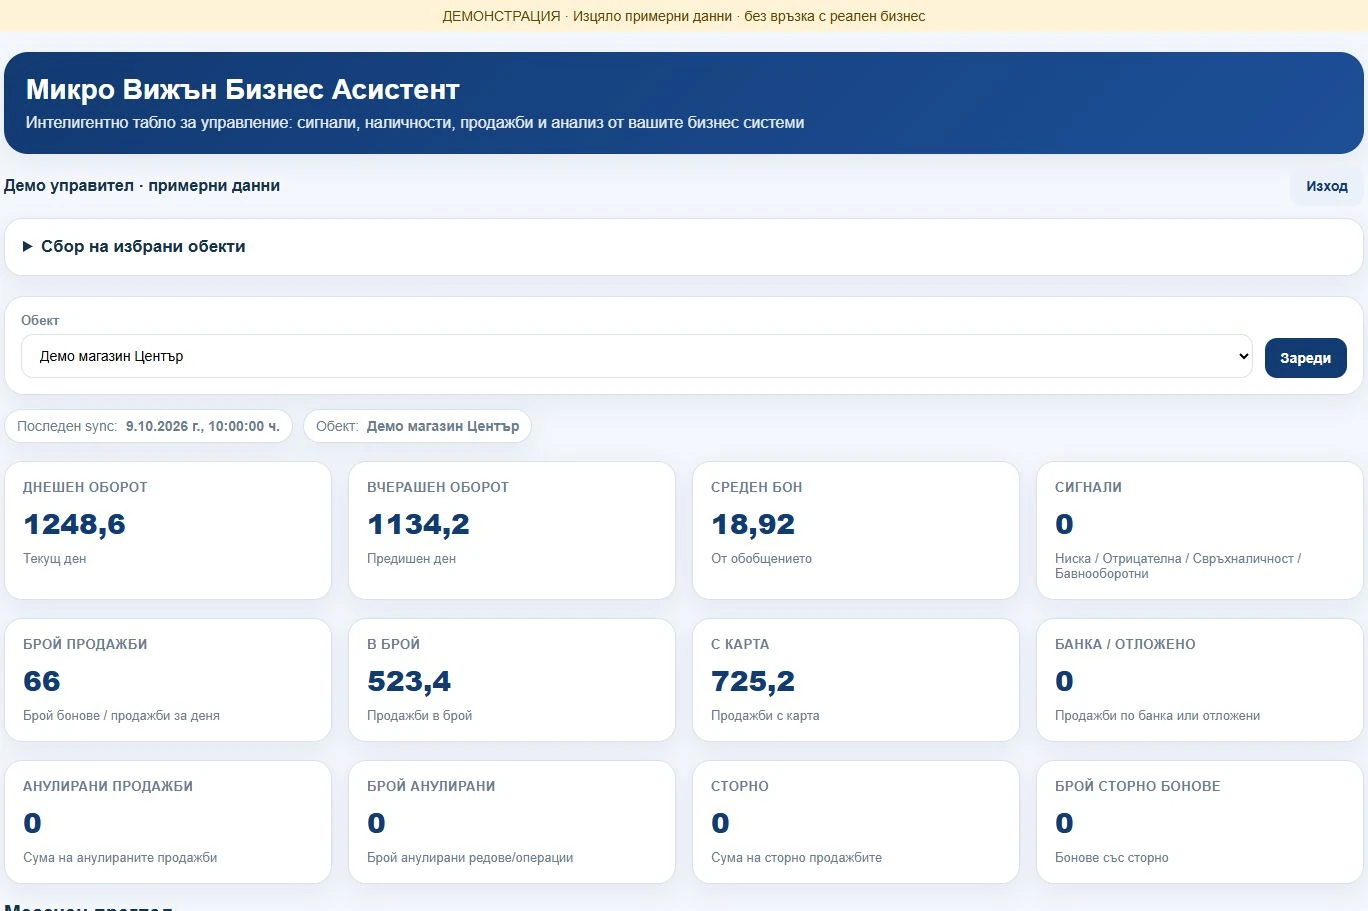The image size is (1368, 911).
Task: Click the Текущ ден caption
Action: 55,559
